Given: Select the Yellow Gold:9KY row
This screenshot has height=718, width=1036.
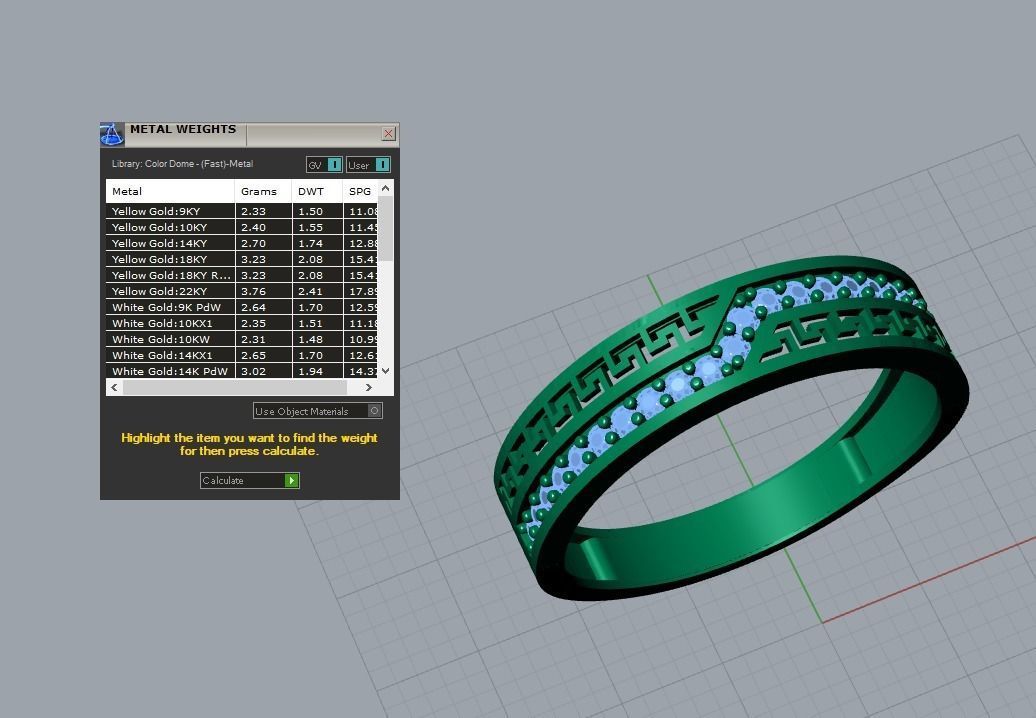Looking at the screenshot, I should [242, 211].
